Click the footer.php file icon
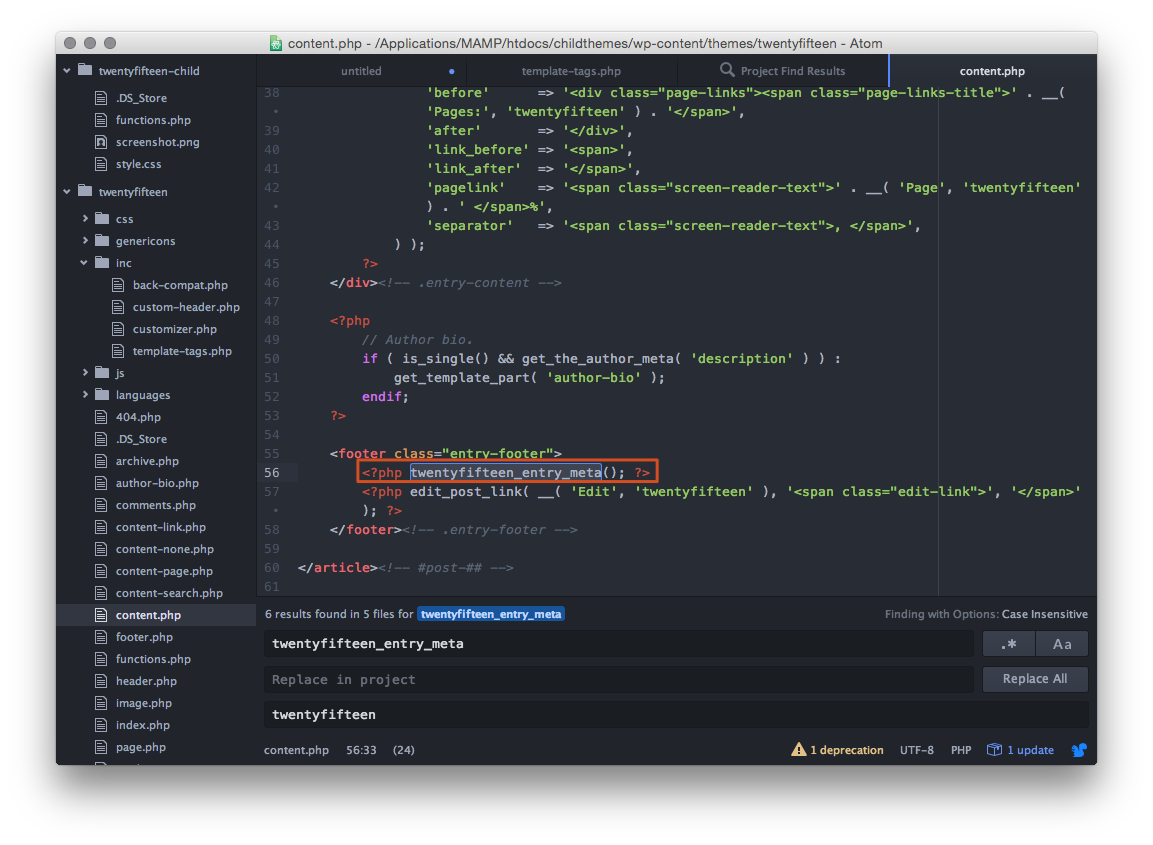Viewport: 1153px width, 845px height. click(x=101, y=637)
